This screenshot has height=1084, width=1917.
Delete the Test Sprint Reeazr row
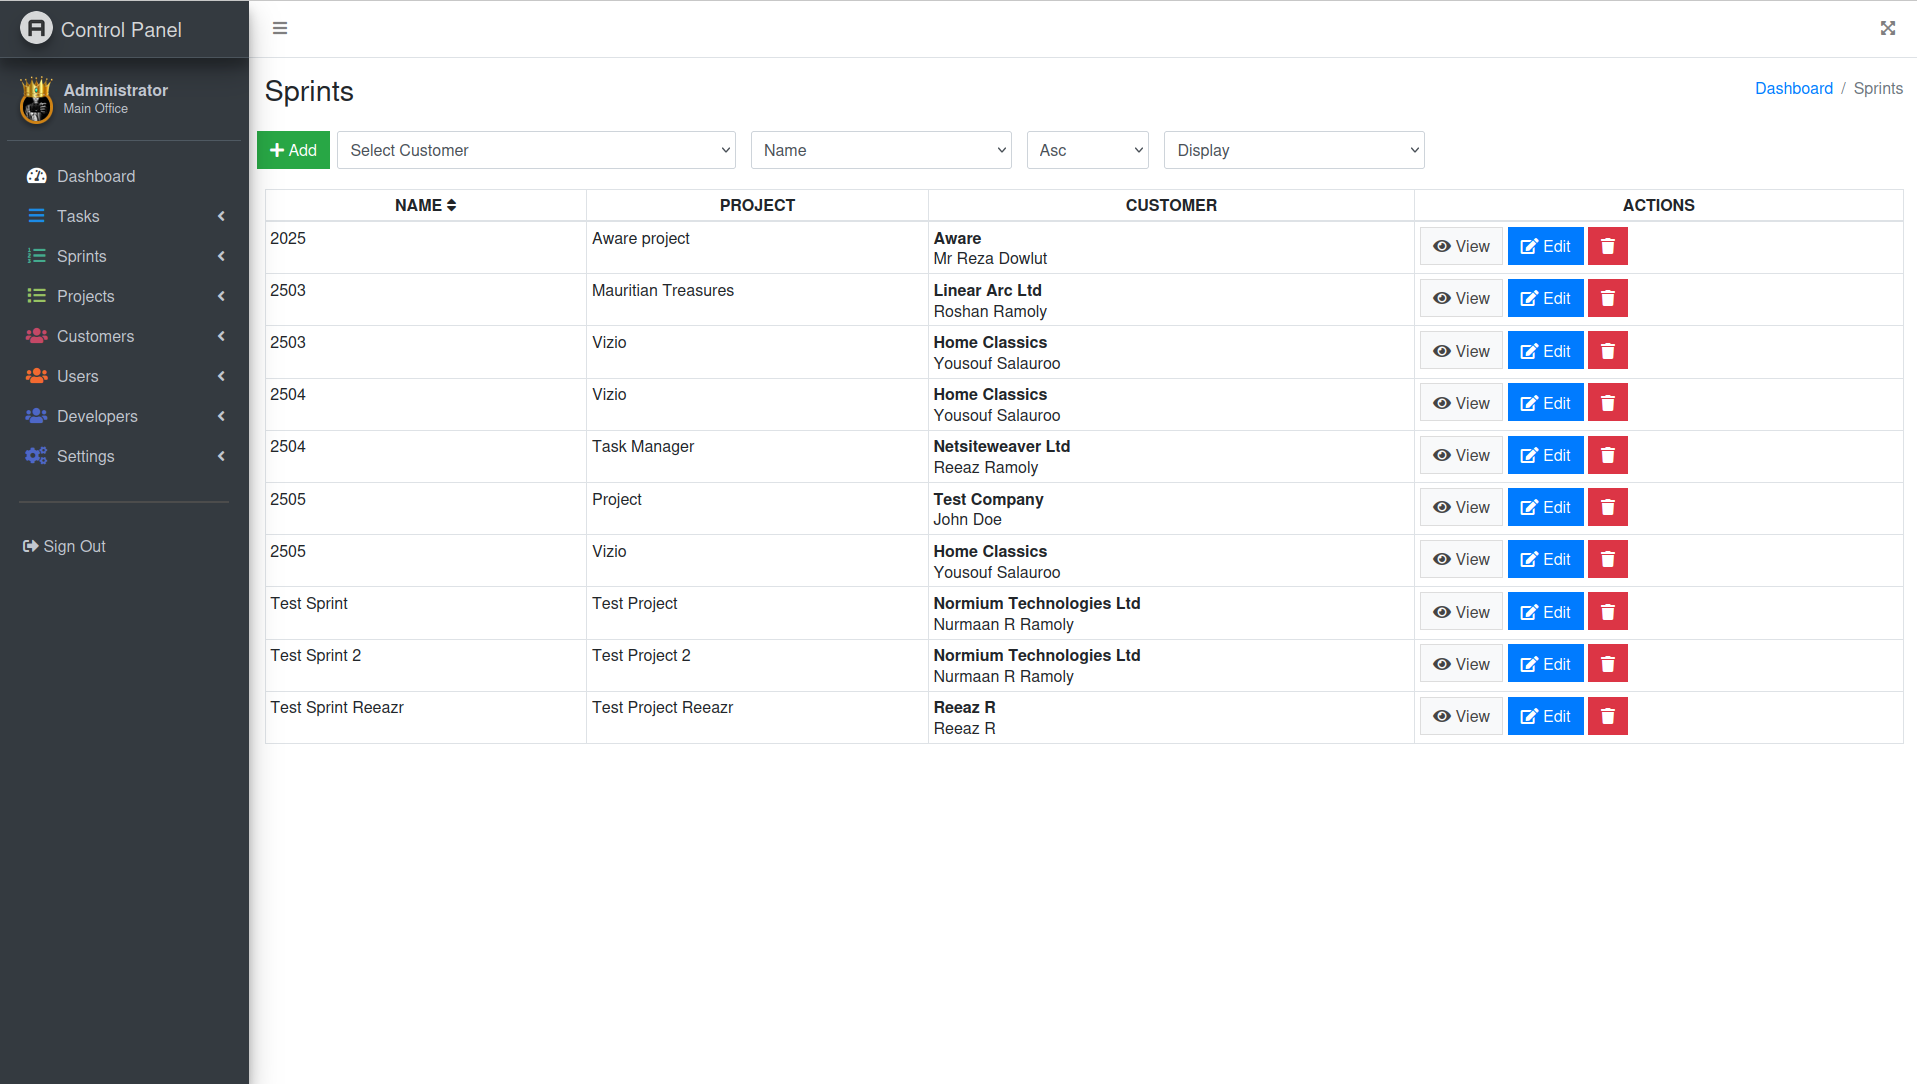point(1607,716)
